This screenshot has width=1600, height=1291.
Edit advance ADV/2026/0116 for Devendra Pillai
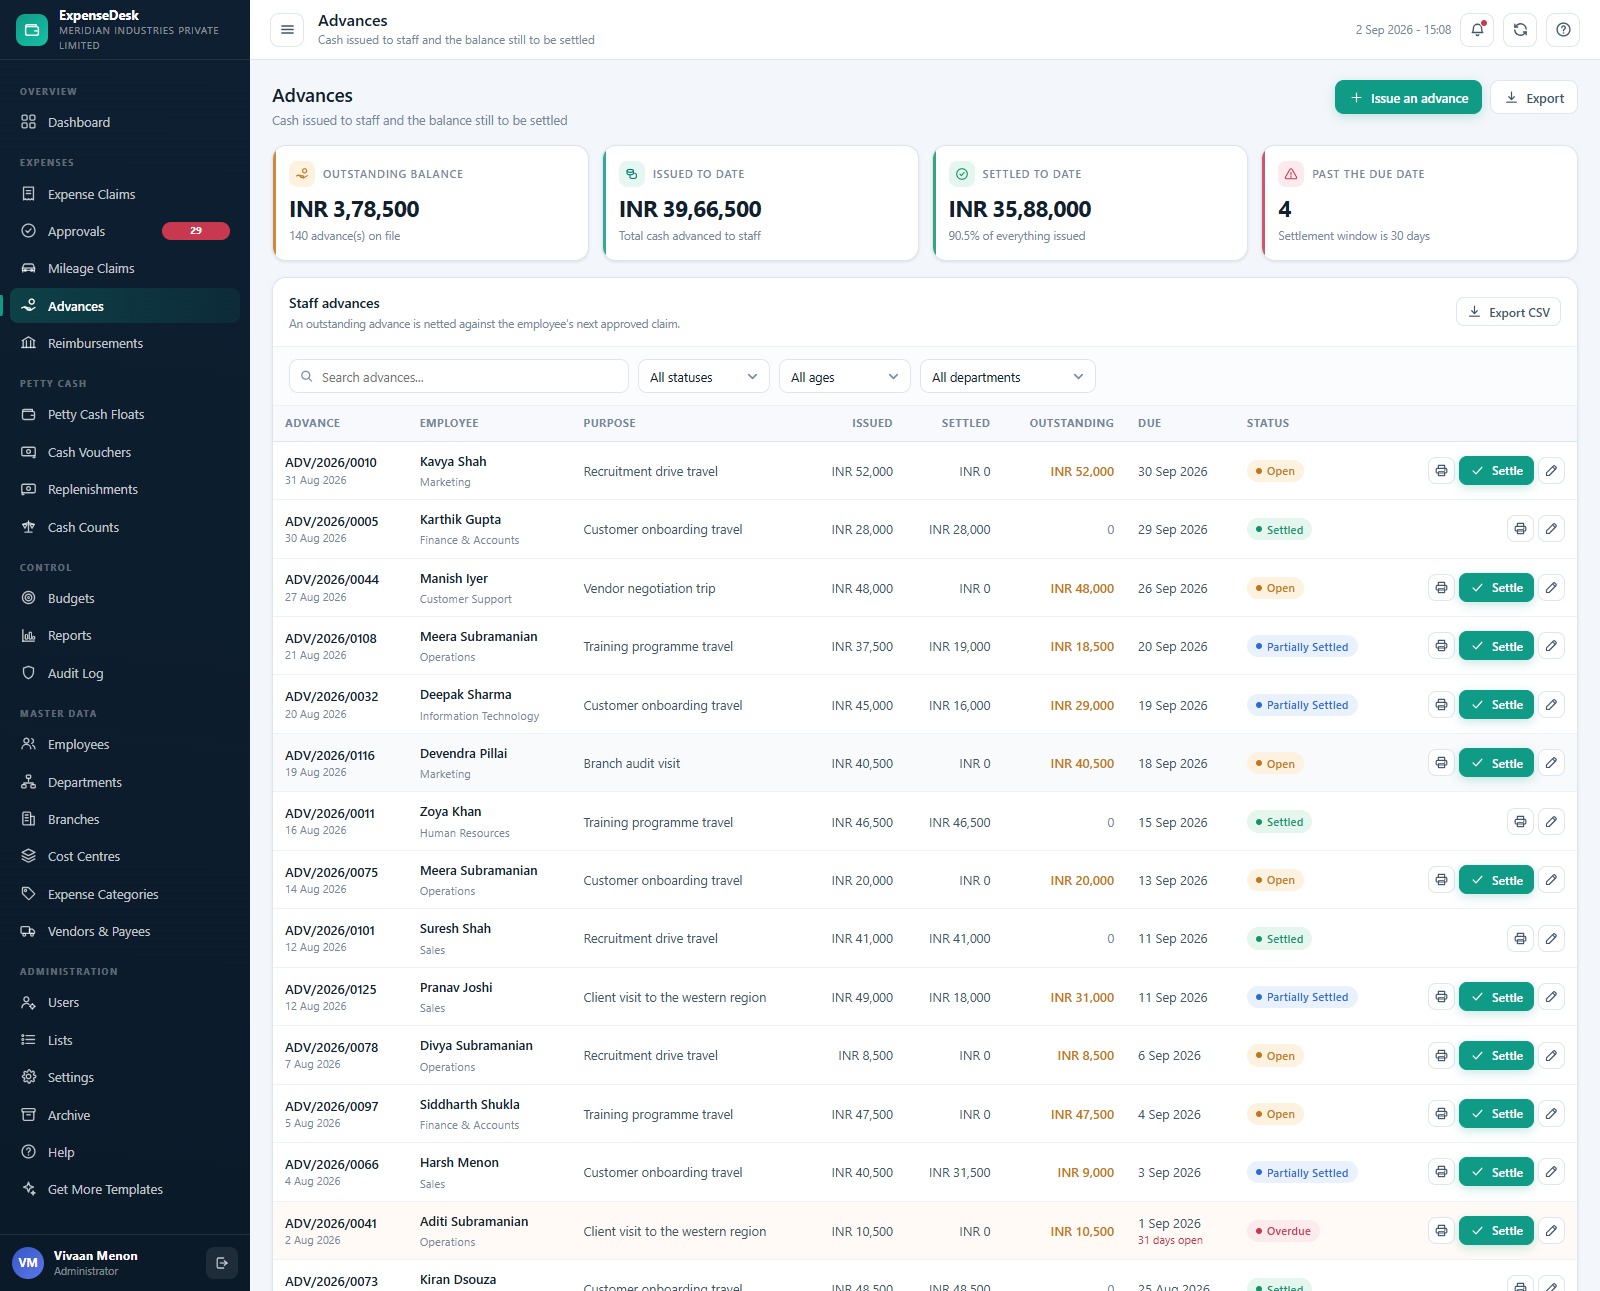click(1551, 763)
